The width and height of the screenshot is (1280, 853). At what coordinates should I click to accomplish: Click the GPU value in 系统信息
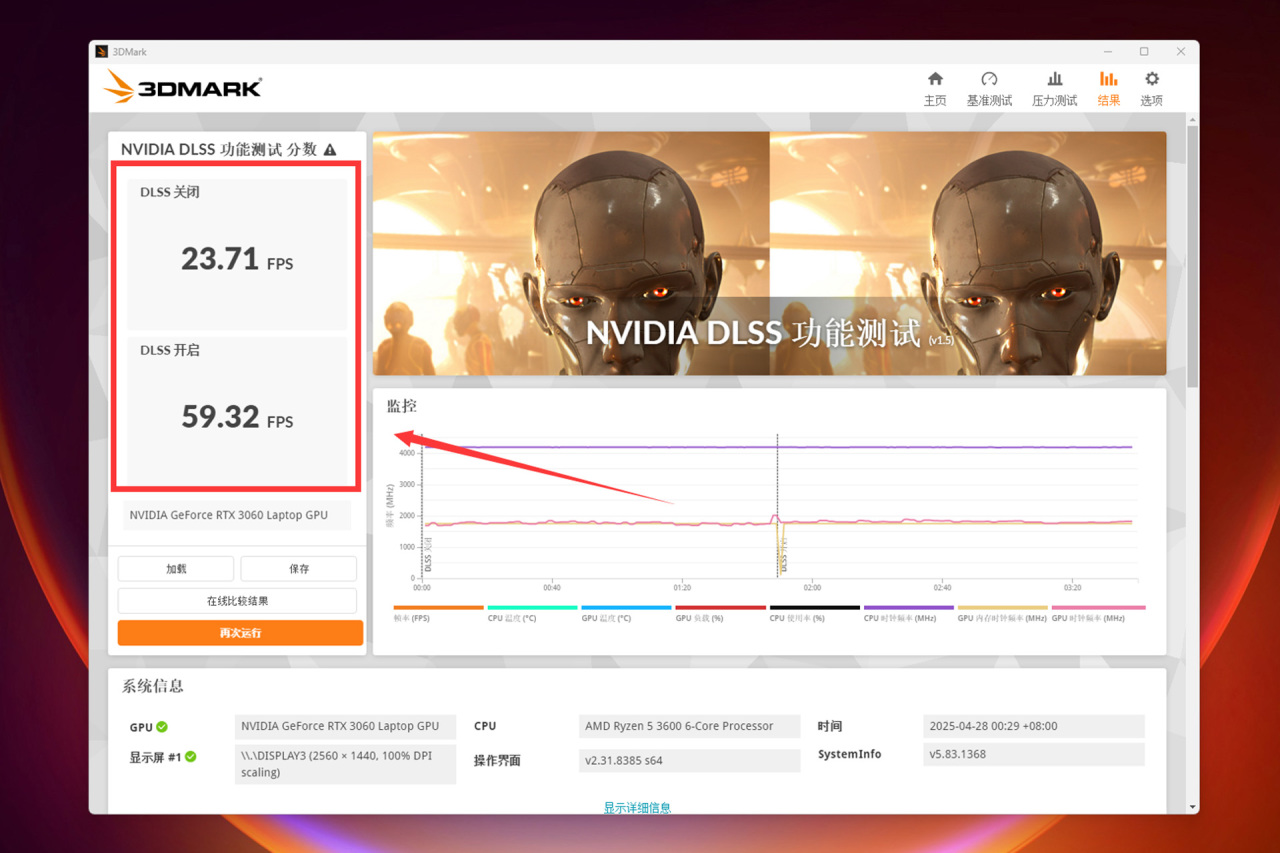345,727
